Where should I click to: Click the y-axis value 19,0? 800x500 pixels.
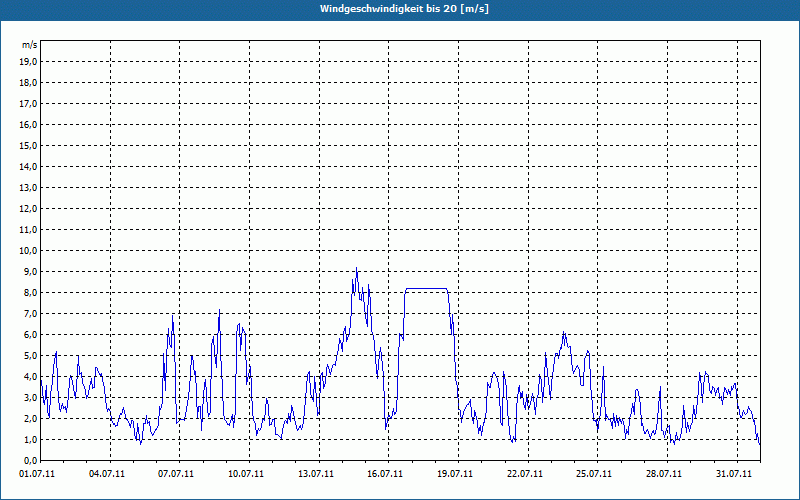click(x=28, y=62)
